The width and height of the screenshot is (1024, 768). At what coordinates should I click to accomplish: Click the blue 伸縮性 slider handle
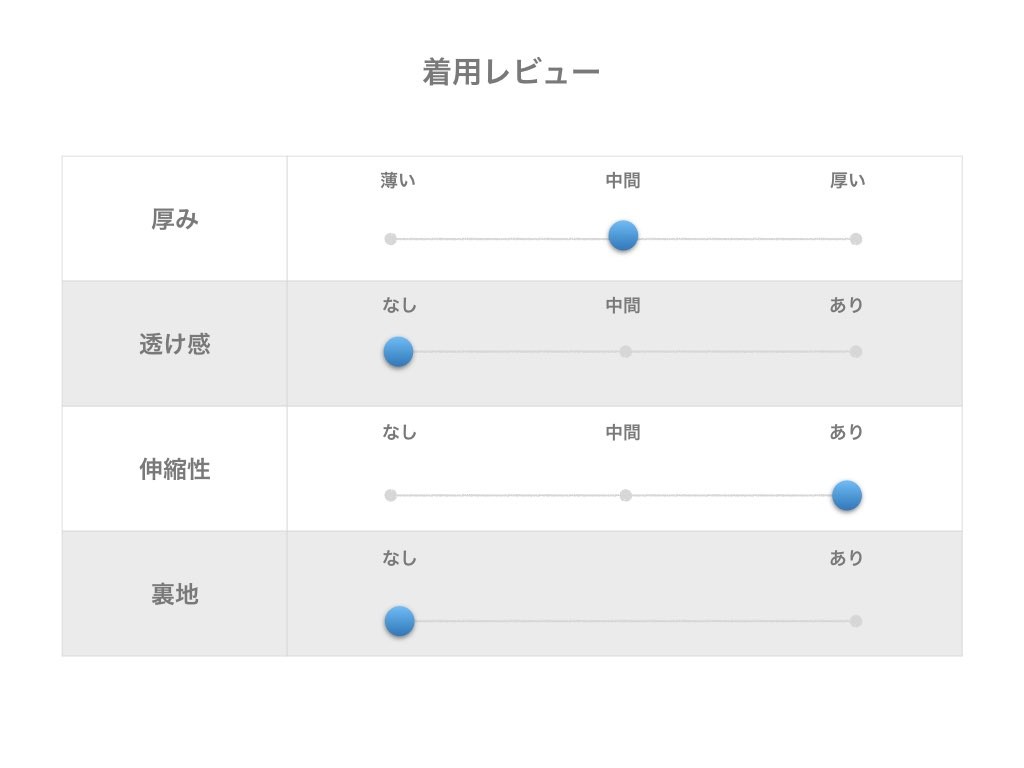(x=846, y=495)
